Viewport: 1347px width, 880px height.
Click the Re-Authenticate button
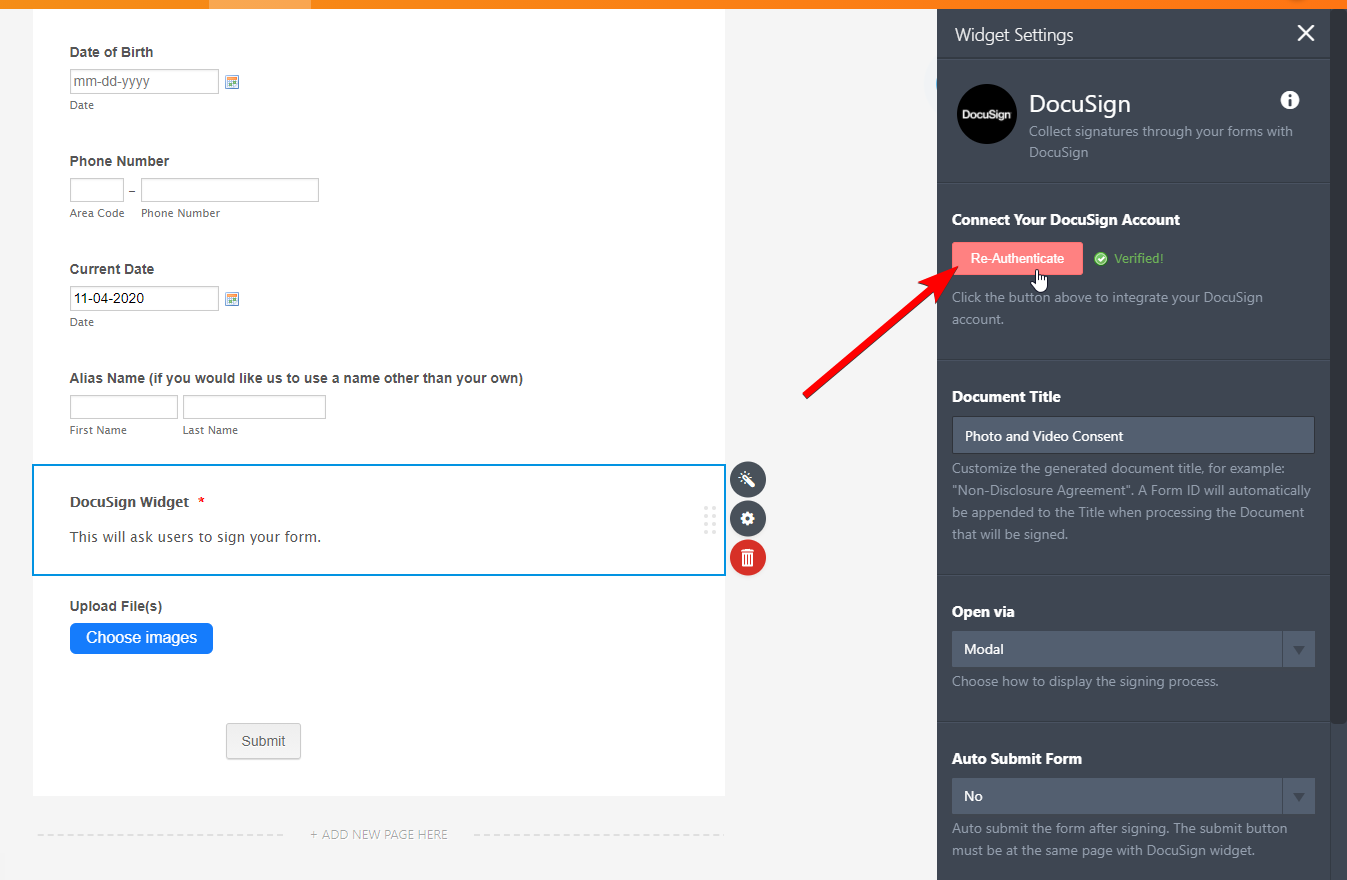[x=1017, y=258]
